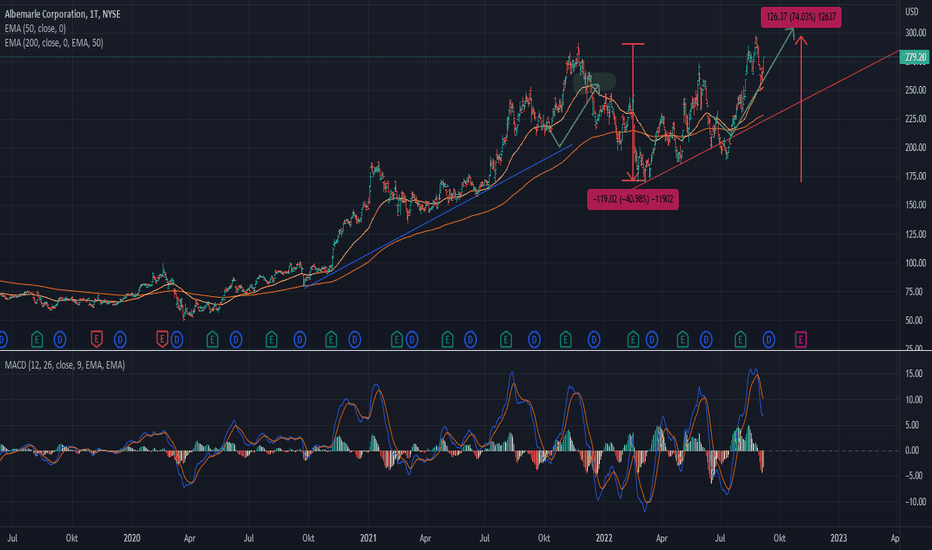Click the current price label 279.20
Screen dimensions: 932x550
click(915, 57)
